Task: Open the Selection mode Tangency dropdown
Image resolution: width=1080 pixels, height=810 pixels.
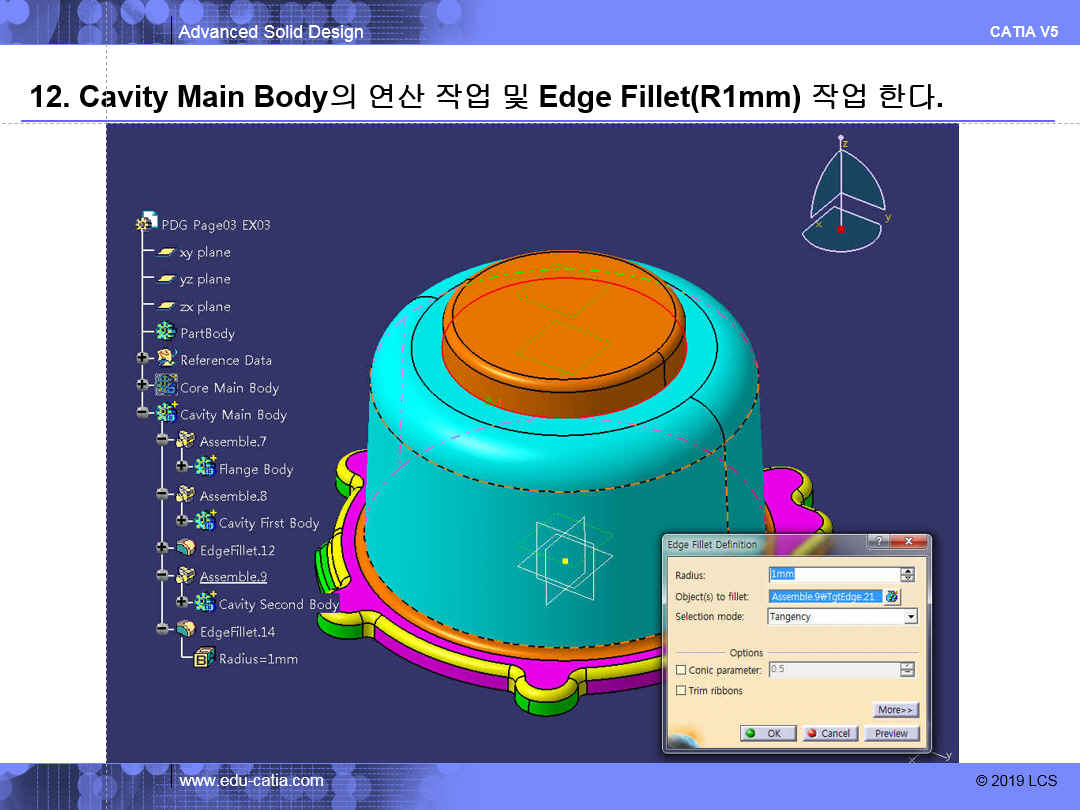Action: click(x=910, y=617)
